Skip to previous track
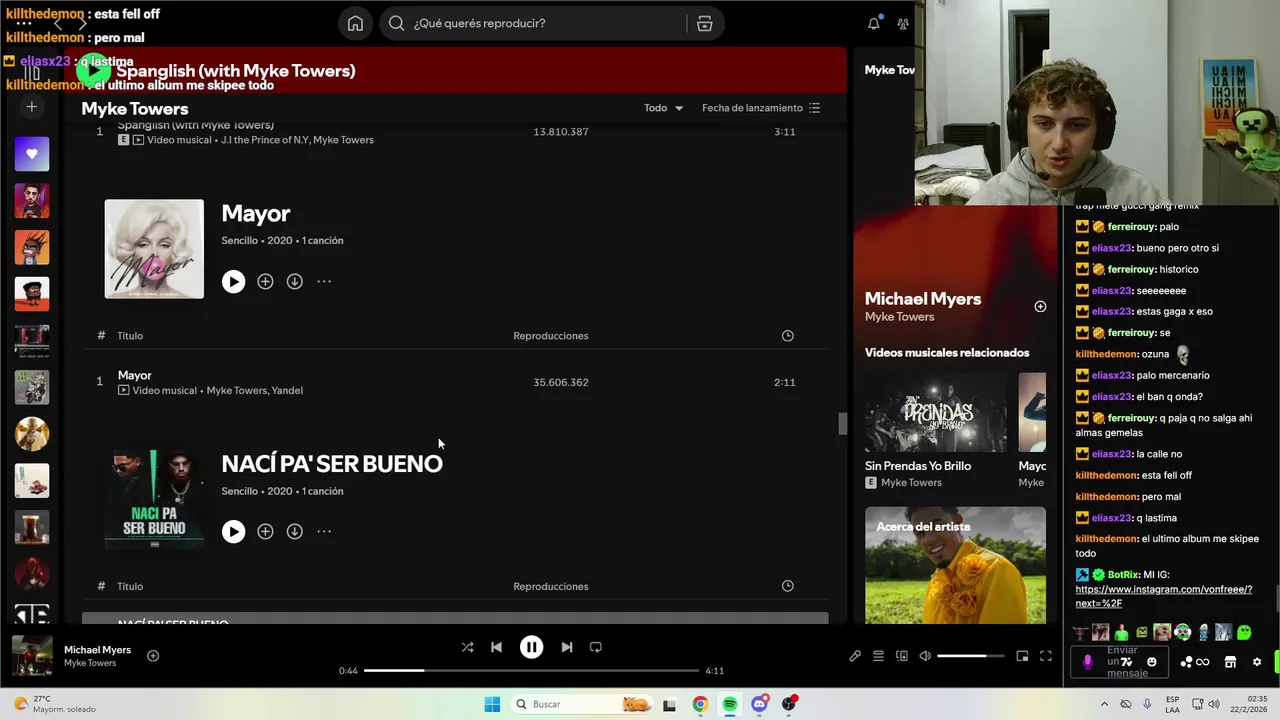1280x720 pixels. click(496, 647)
